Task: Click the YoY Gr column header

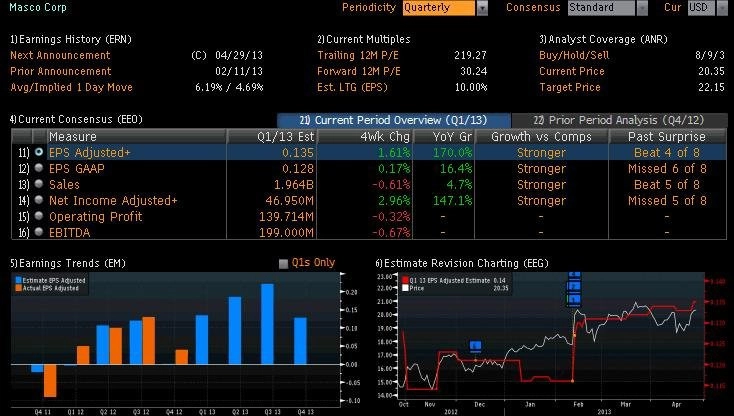Action: 444,137
